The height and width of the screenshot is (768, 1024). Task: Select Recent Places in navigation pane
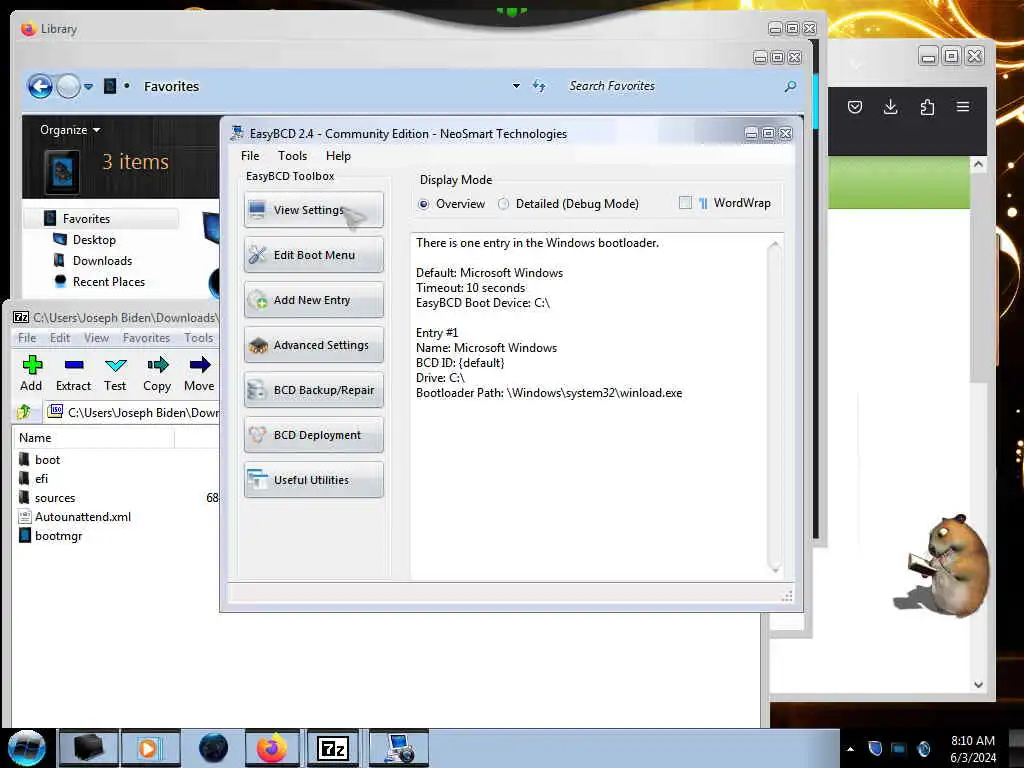[x=108, y=281]
